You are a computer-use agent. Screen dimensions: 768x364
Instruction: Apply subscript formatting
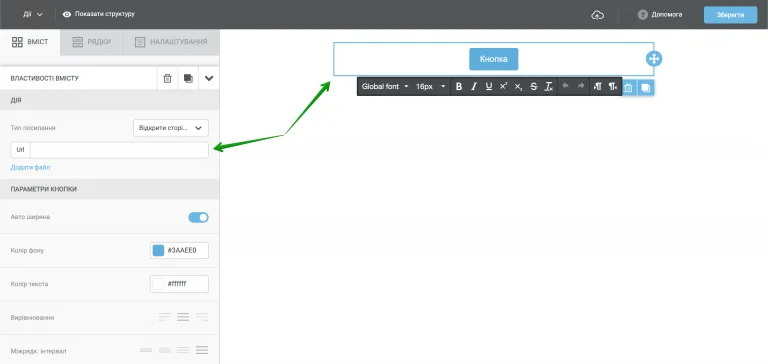518,87
